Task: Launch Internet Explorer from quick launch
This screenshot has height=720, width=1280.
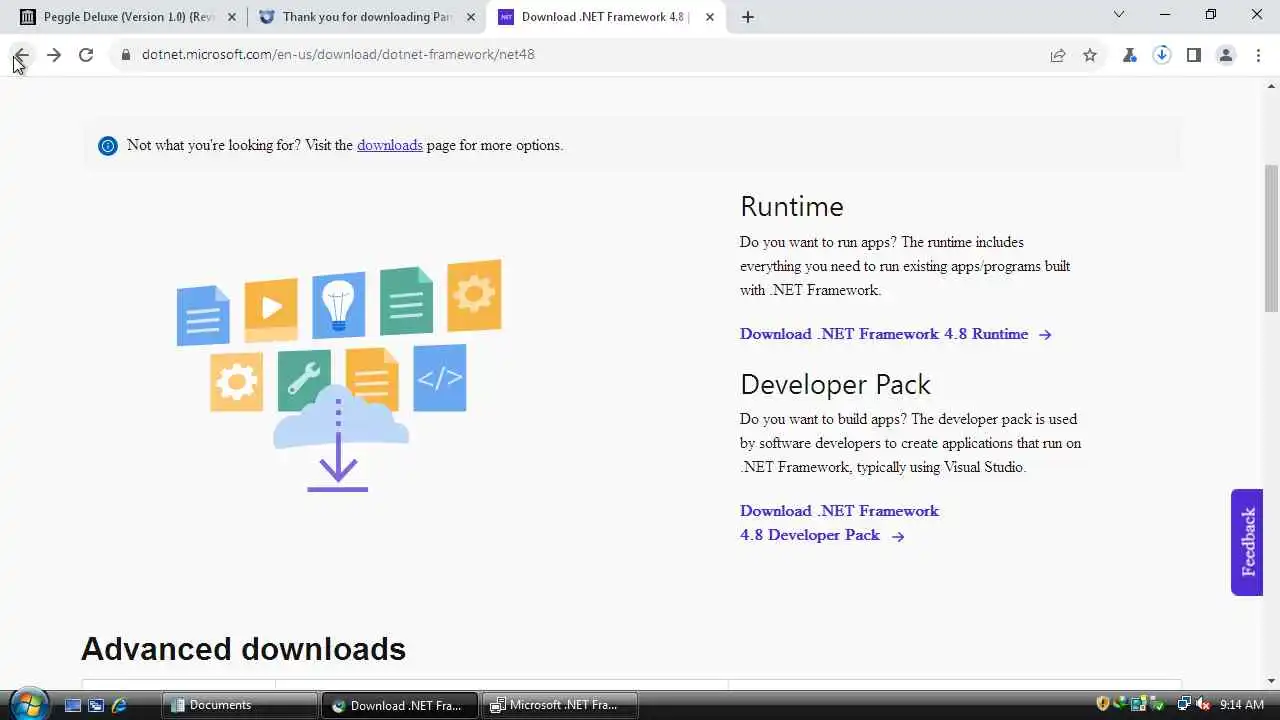Action: pos(119,705)
